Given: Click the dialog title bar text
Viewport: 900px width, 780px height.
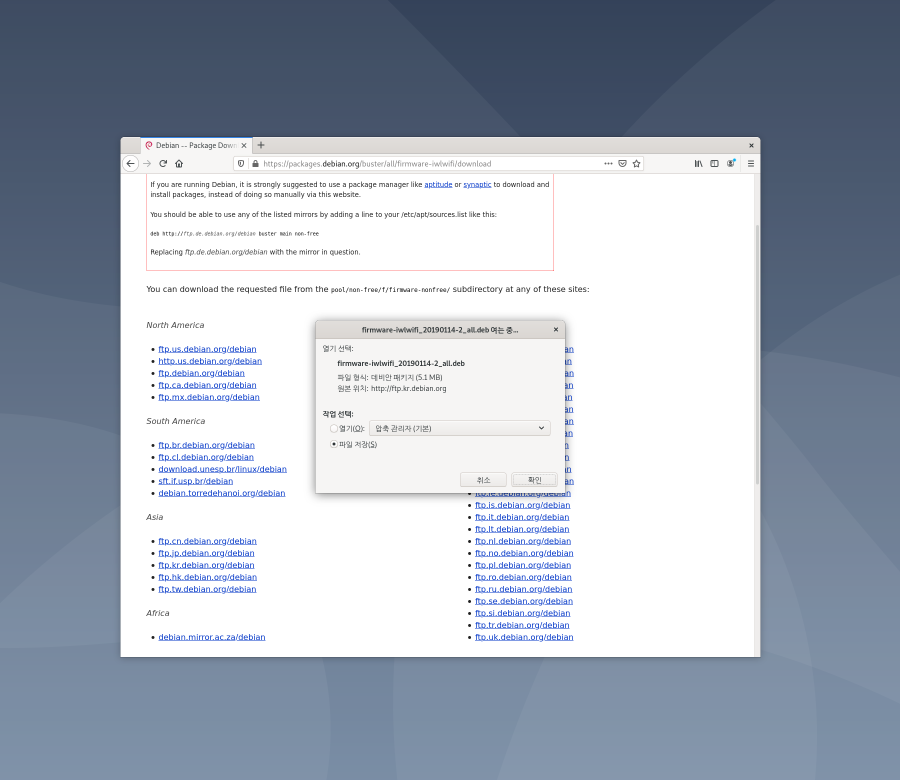Looking at the screenshot, I should pyautogui.click(x=440, y=330).
